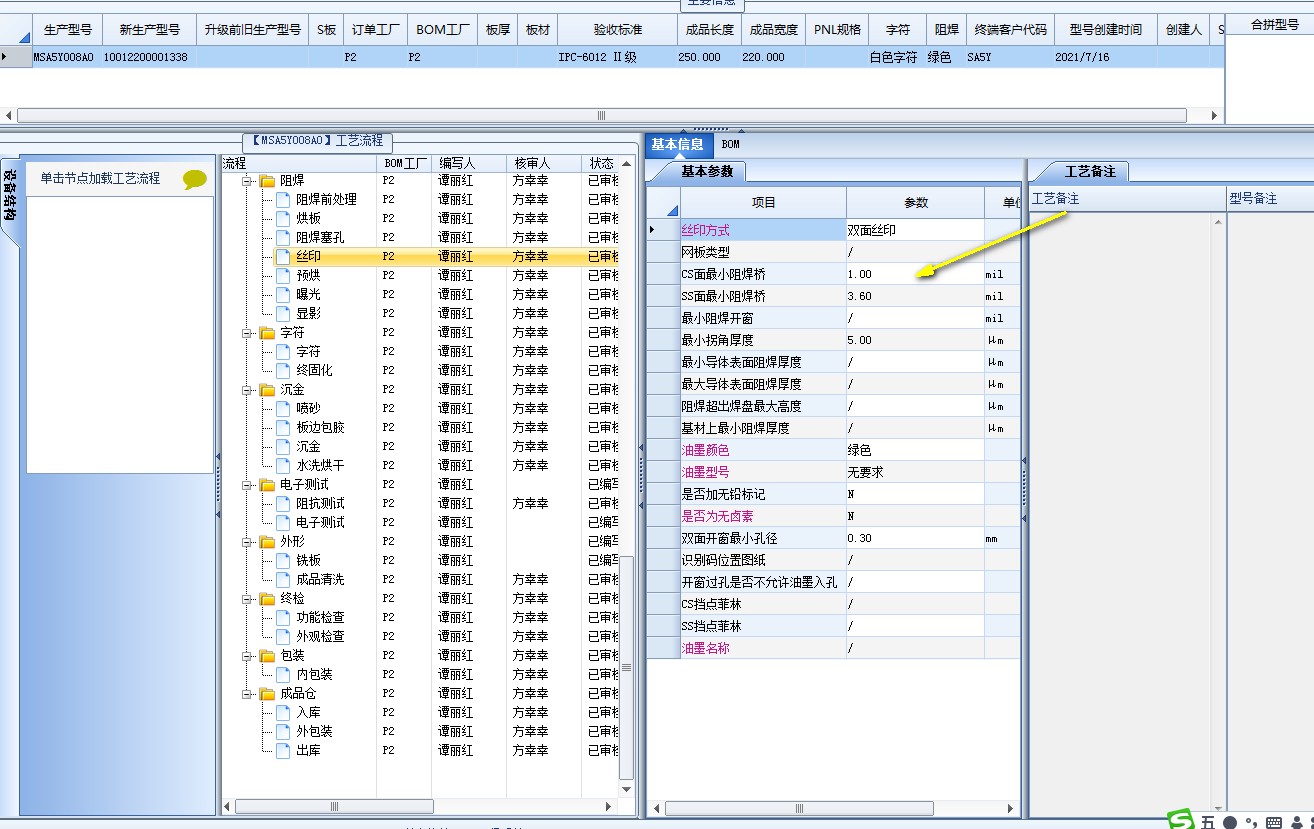The image size is (1314, 829).
Task: Click the 合拼型号 header at top right
Action: tap(1275, 25)
